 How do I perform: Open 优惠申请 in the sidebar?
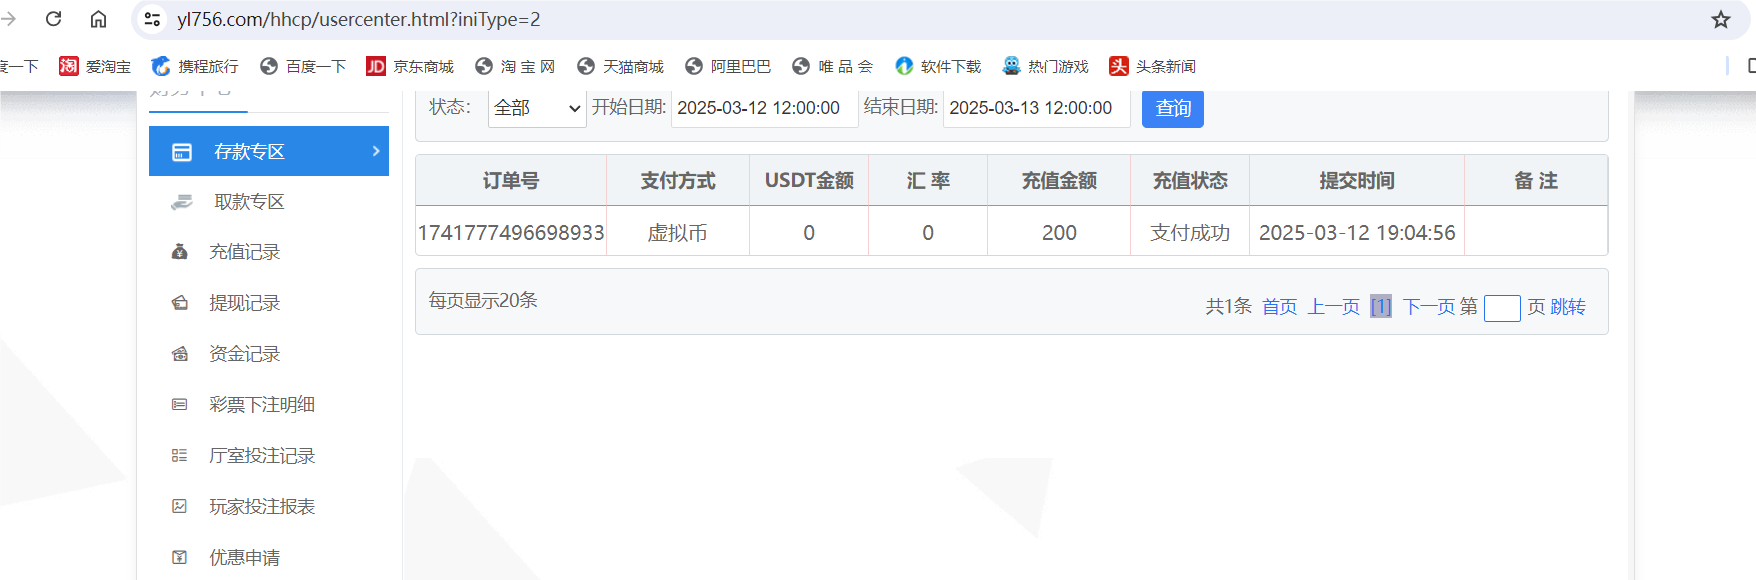click(244, 558)
